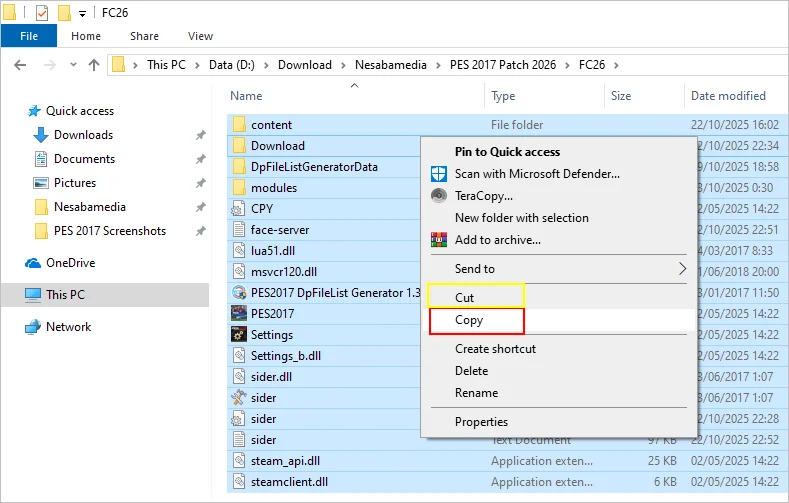Click the New folder quick access toolbar icon
789x503 pixels.
click(x=64, y=13)
